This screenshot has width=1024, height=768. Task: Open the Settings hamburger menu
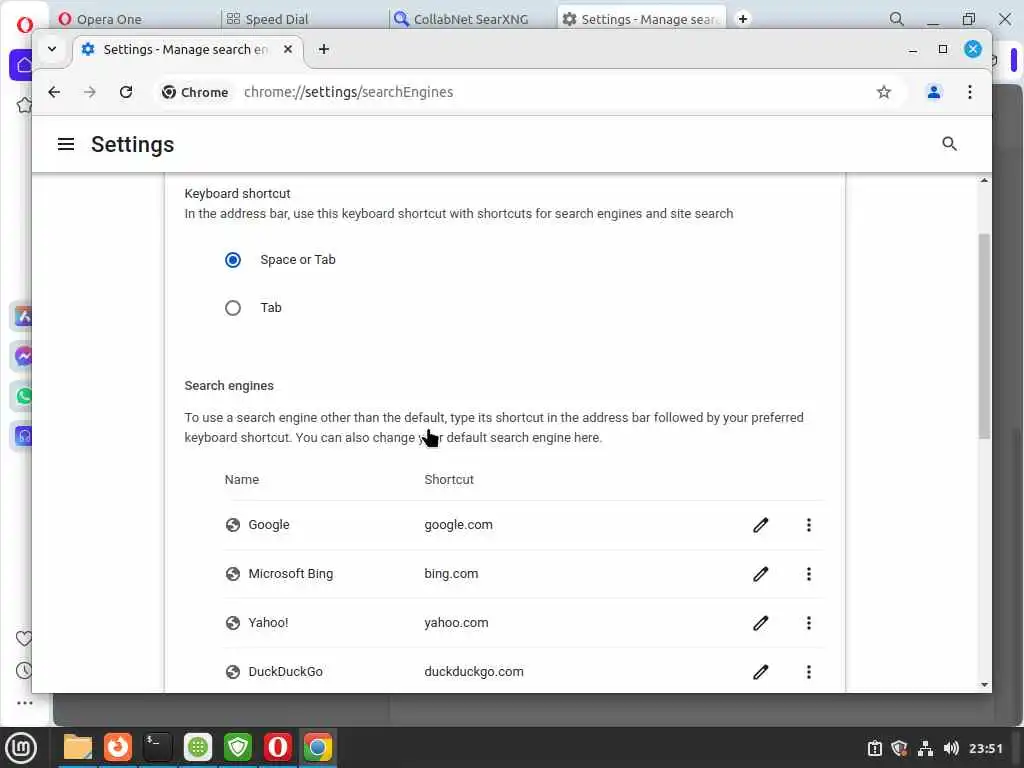pyautogui.click(x=66, y=144)
